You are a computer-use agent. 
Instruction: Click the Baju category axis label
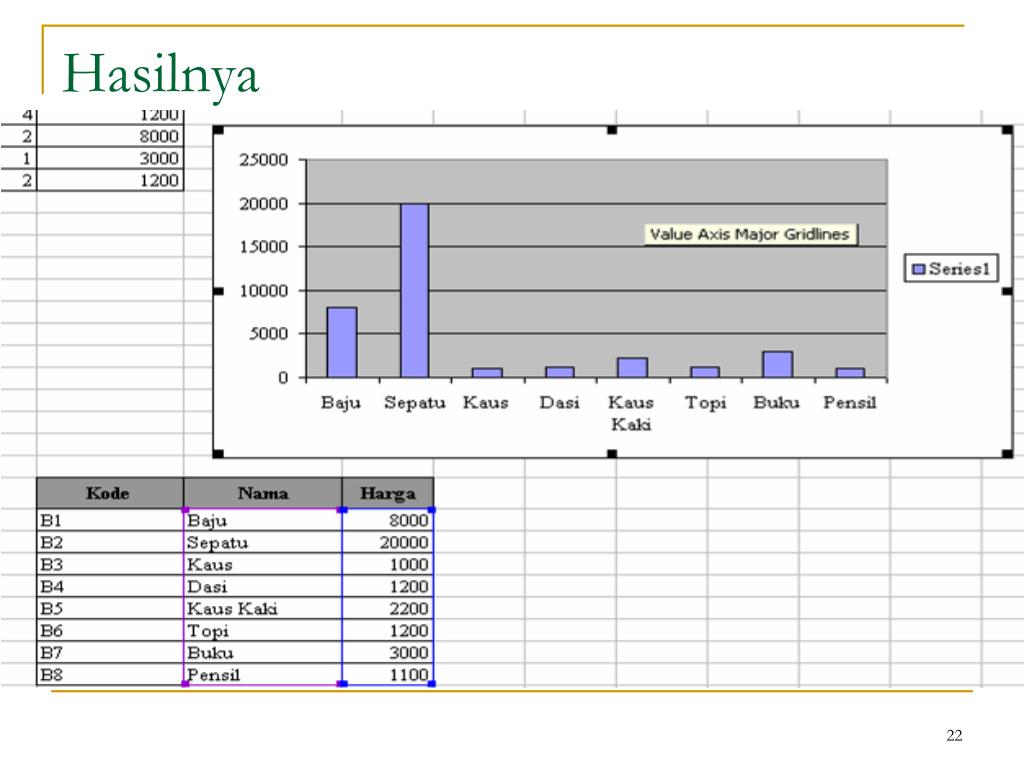(340, 403)
